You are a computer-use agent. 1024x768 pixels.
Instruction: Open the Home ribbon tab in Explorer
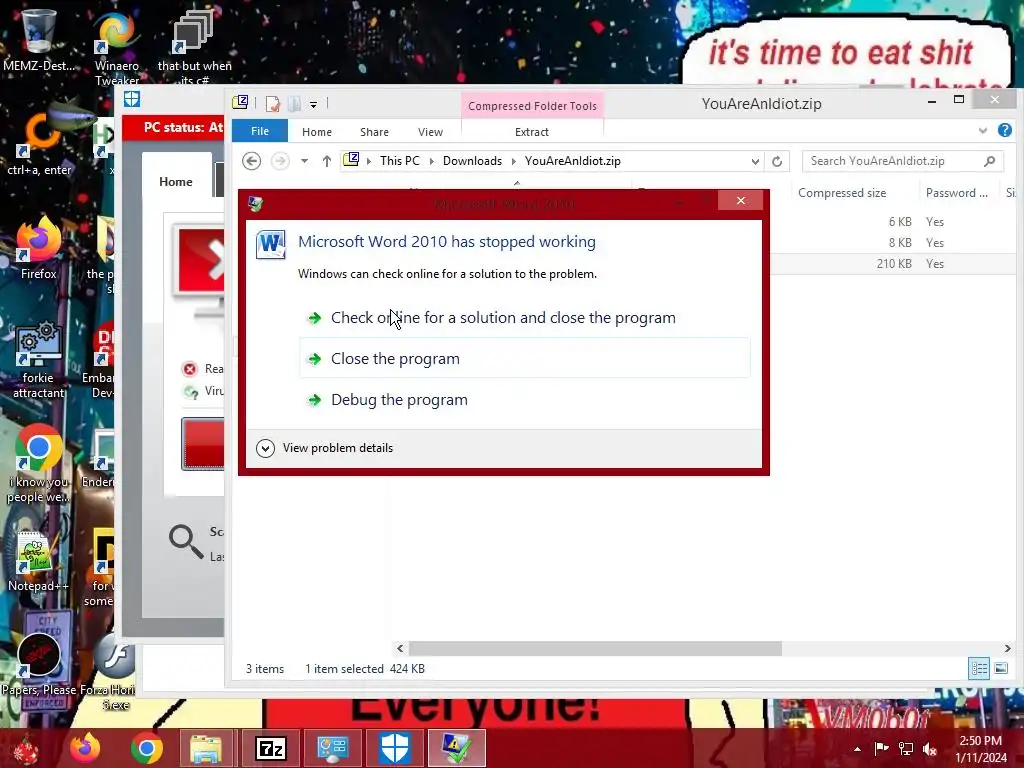point(317,132)
